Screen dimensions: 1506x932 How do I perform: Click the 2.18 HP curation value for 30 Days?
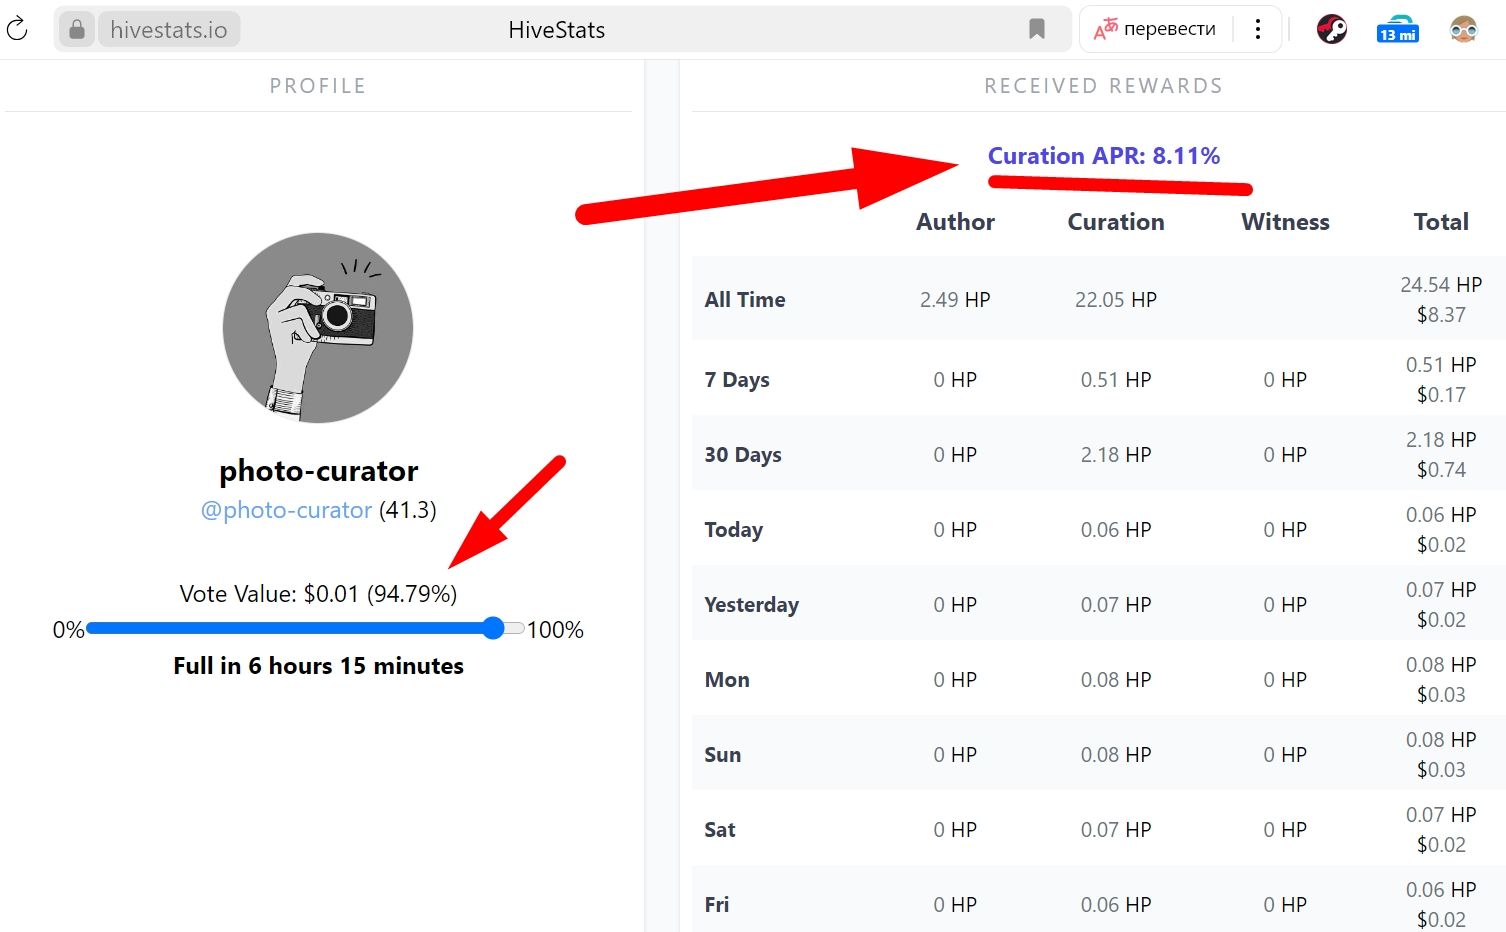(x=1116, y=455)
